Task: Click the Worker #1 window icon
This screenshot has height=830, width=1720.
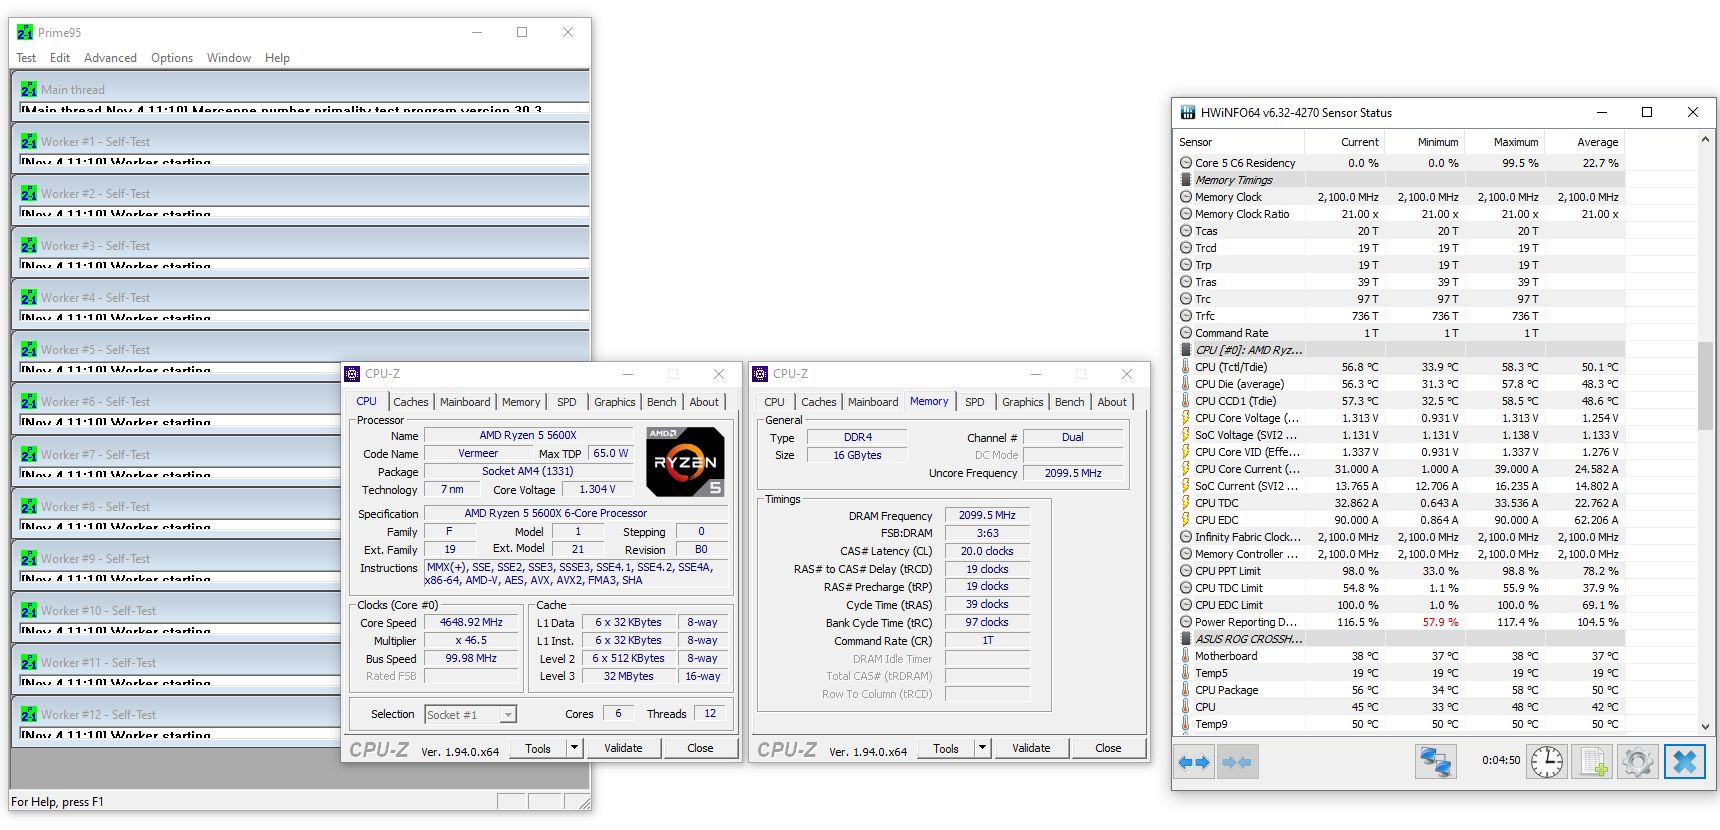Action: pyautogui.click(x=29, y=141)
